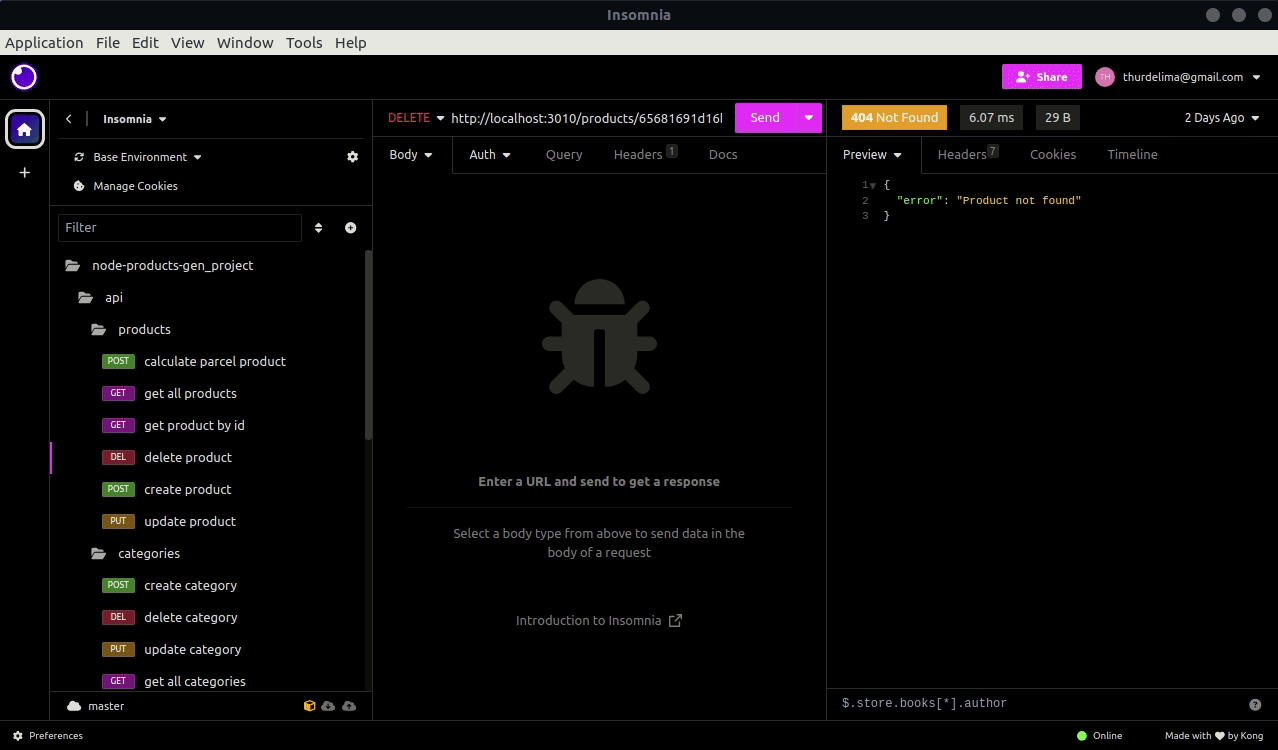Image resolution: width=1278 pixels, height=750 pixels.
Task: Open the DELETE method dropdown
Action: point(416,118)
